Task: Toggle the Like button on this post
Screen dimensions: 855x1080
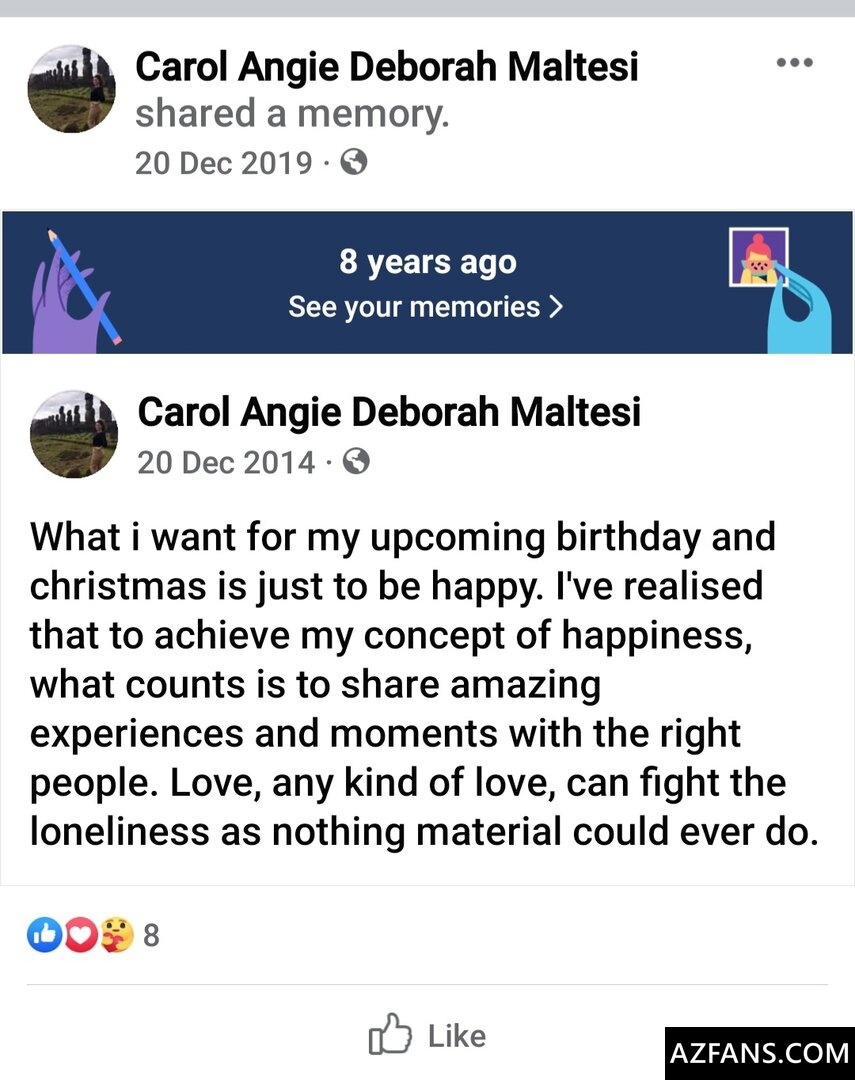Action: coord(427,1035)
